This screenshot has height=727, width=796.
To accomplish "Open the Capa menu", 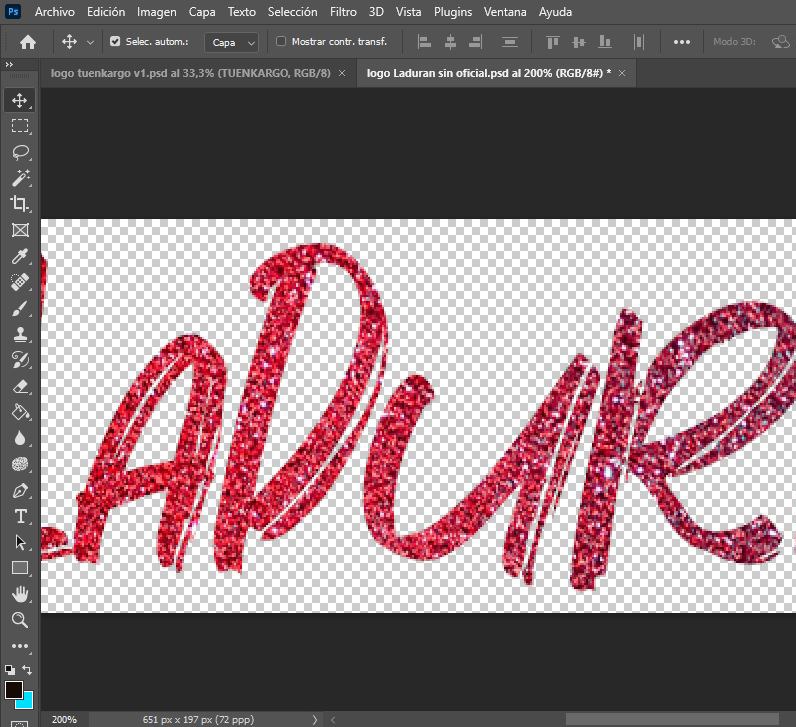I will click(x=202, y=12).
